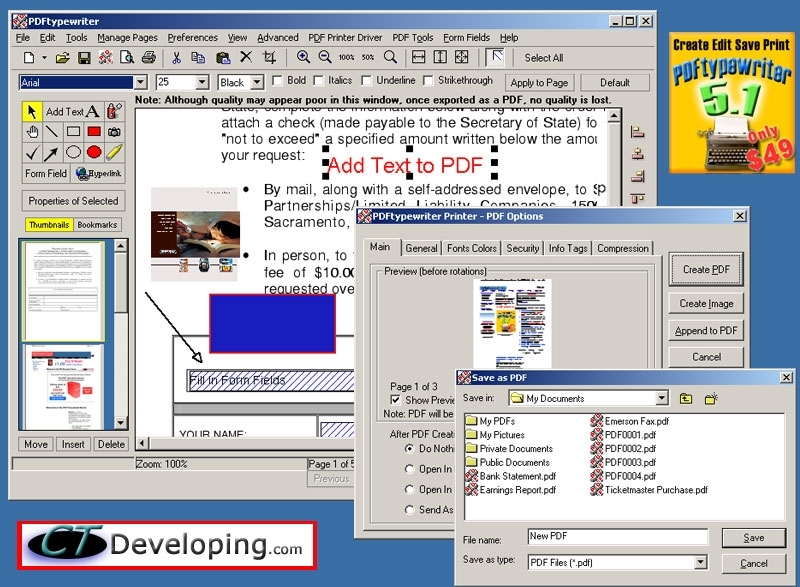The width and height of the screenshot is (800, 587).
Task: Click the blue rectangle shape on page
Action: [x=272, y=323]
